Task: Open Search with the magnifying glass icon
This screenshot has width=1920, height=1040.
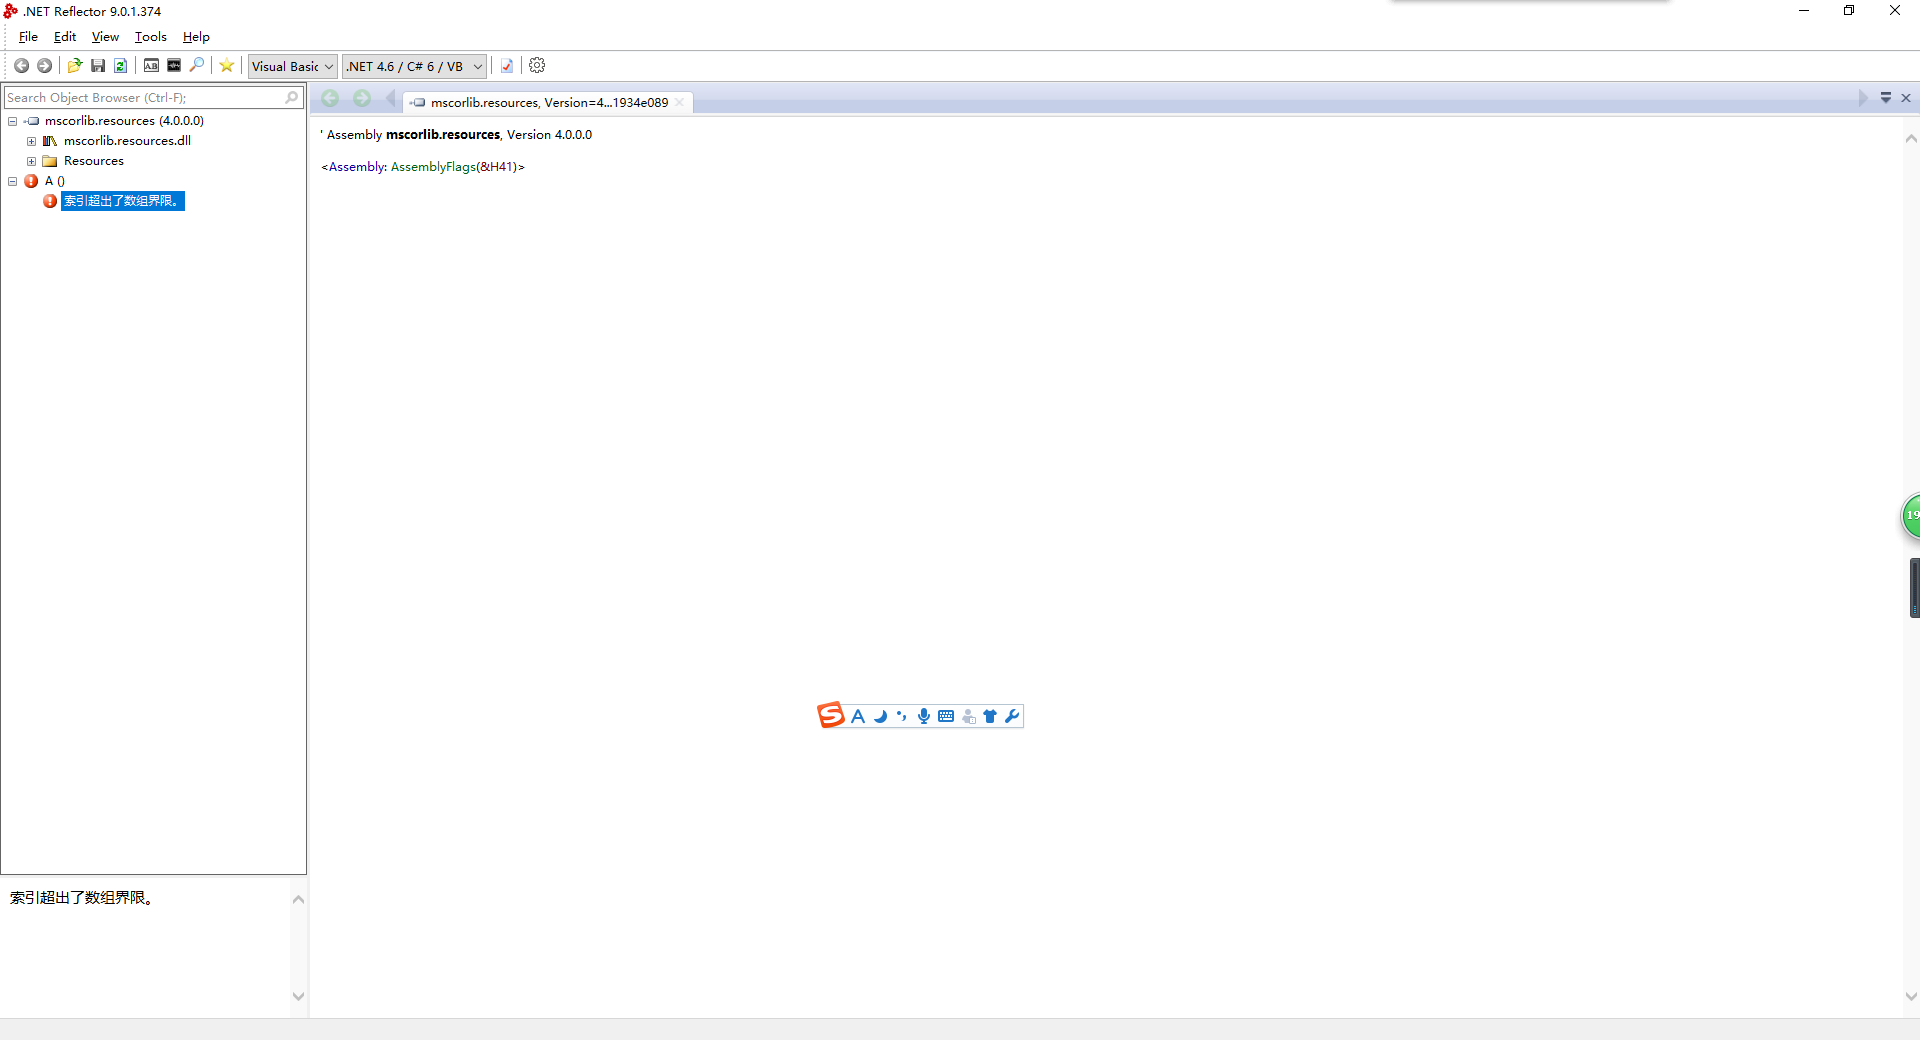Action: [197, 66]
